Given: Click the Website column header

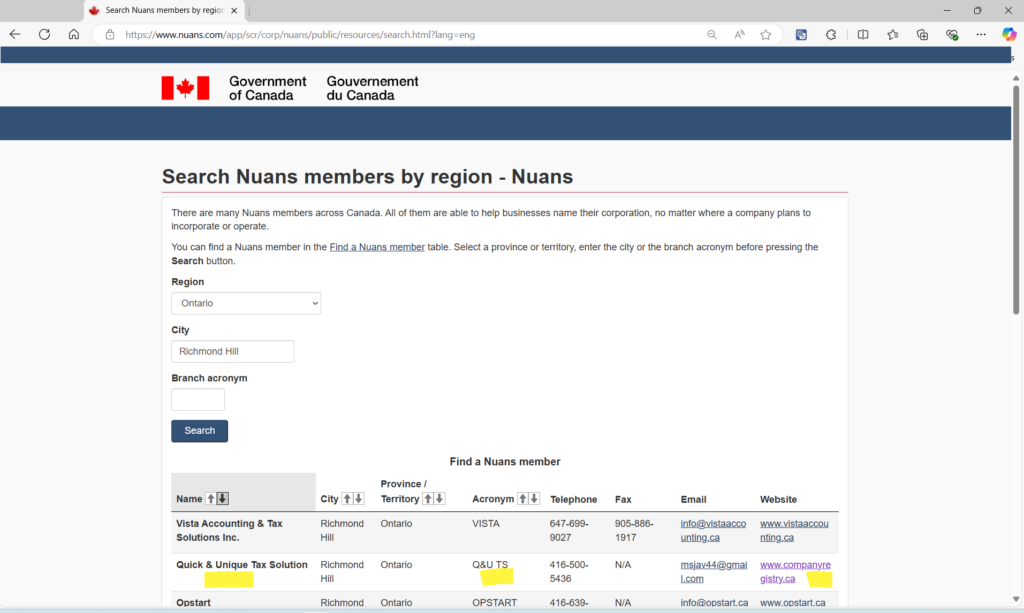Looking at the screenshot, I should pos(778,499).
